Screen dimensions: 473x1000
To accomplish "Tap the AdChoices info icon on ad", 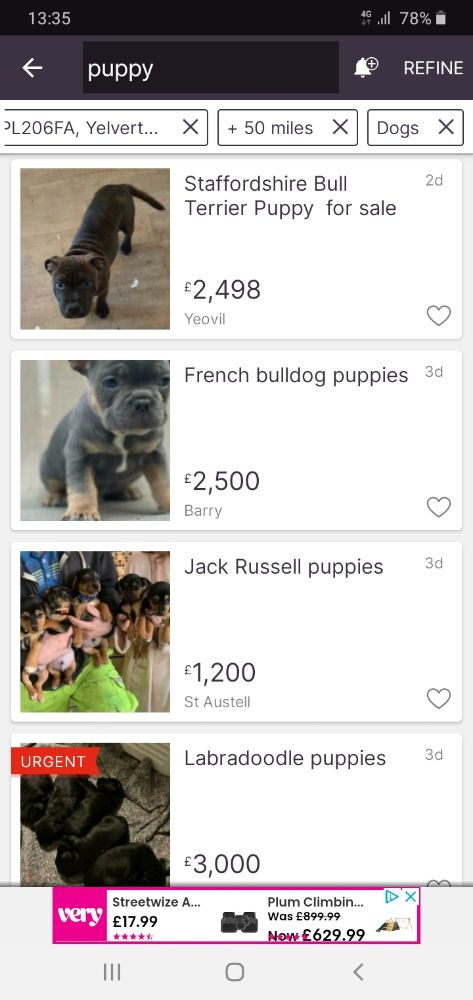I will tap(393, 897).
